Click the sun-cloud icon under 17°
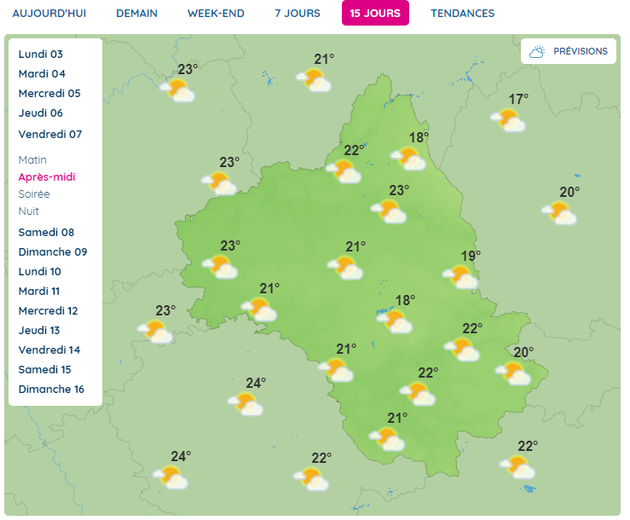 509,120
